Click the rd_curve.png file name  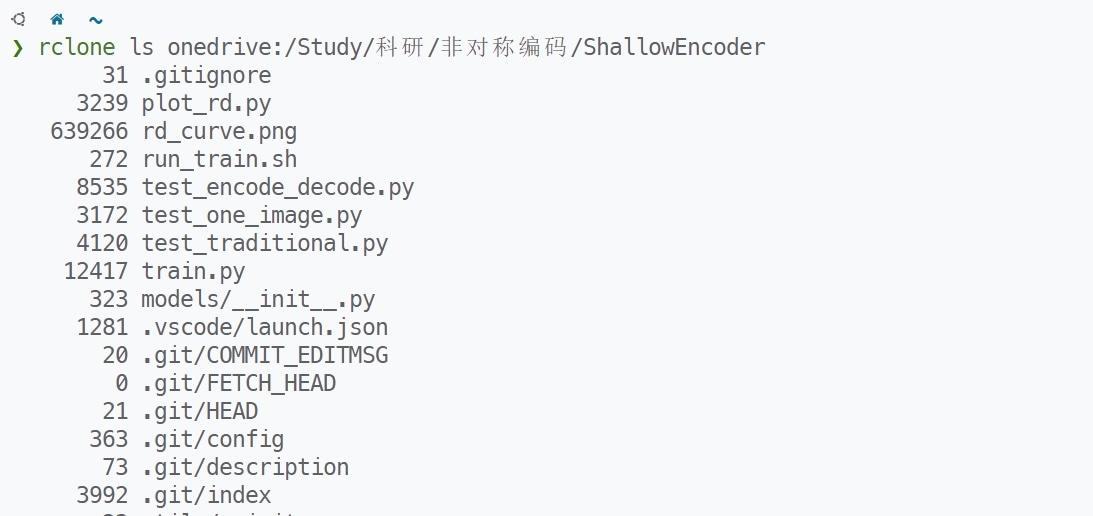[220, 132]
